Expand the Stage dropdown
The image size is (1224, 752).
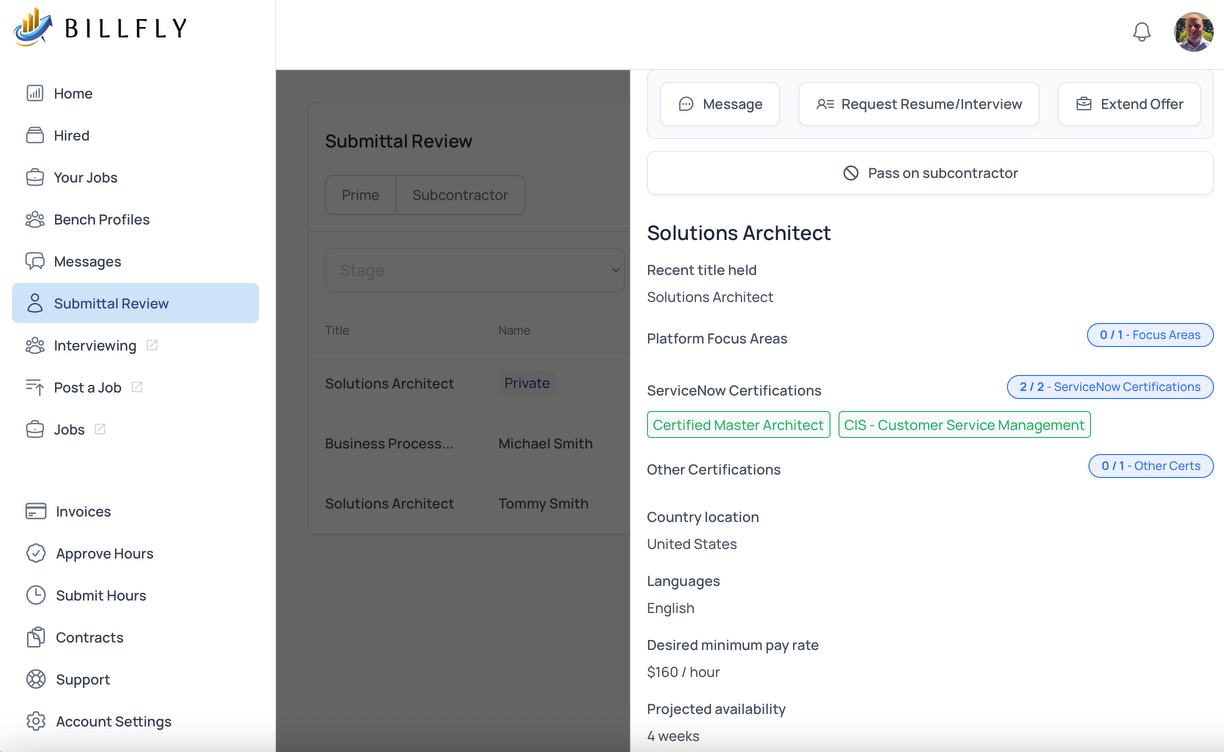[474, 270]
